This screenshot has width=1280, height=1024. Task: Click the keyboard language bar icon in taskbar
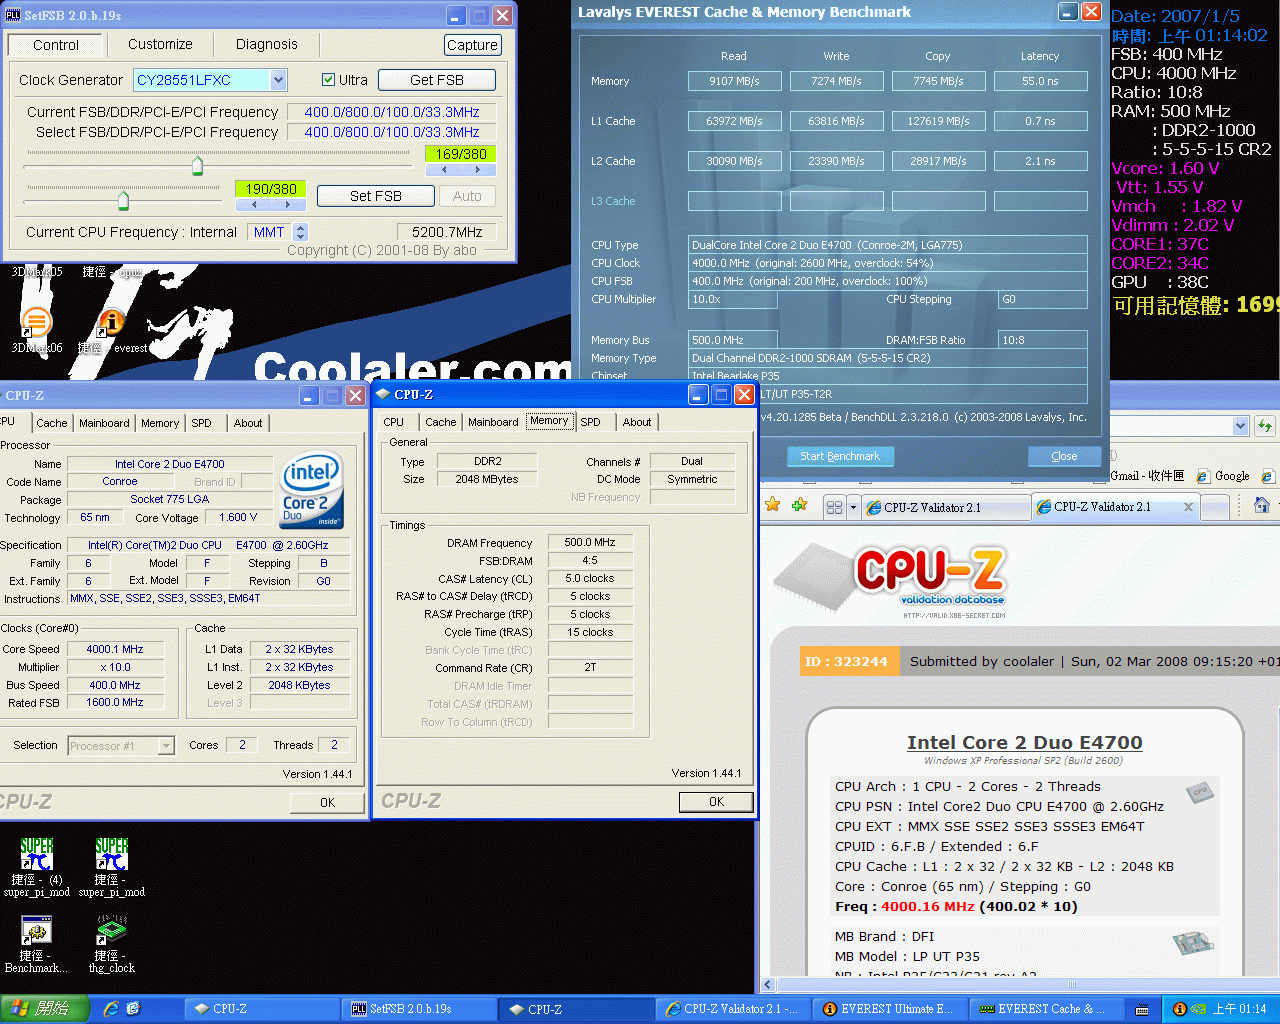click(1142, 1010)
